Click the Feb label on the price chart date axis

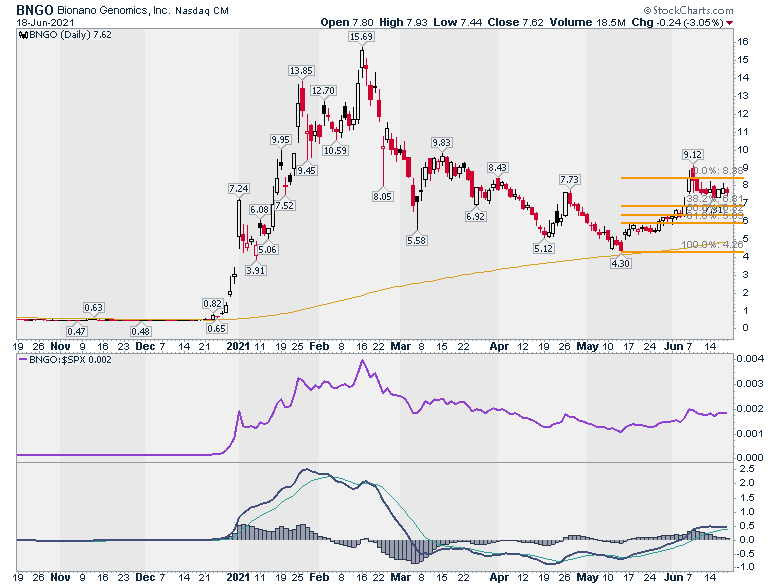click(319, 346)
